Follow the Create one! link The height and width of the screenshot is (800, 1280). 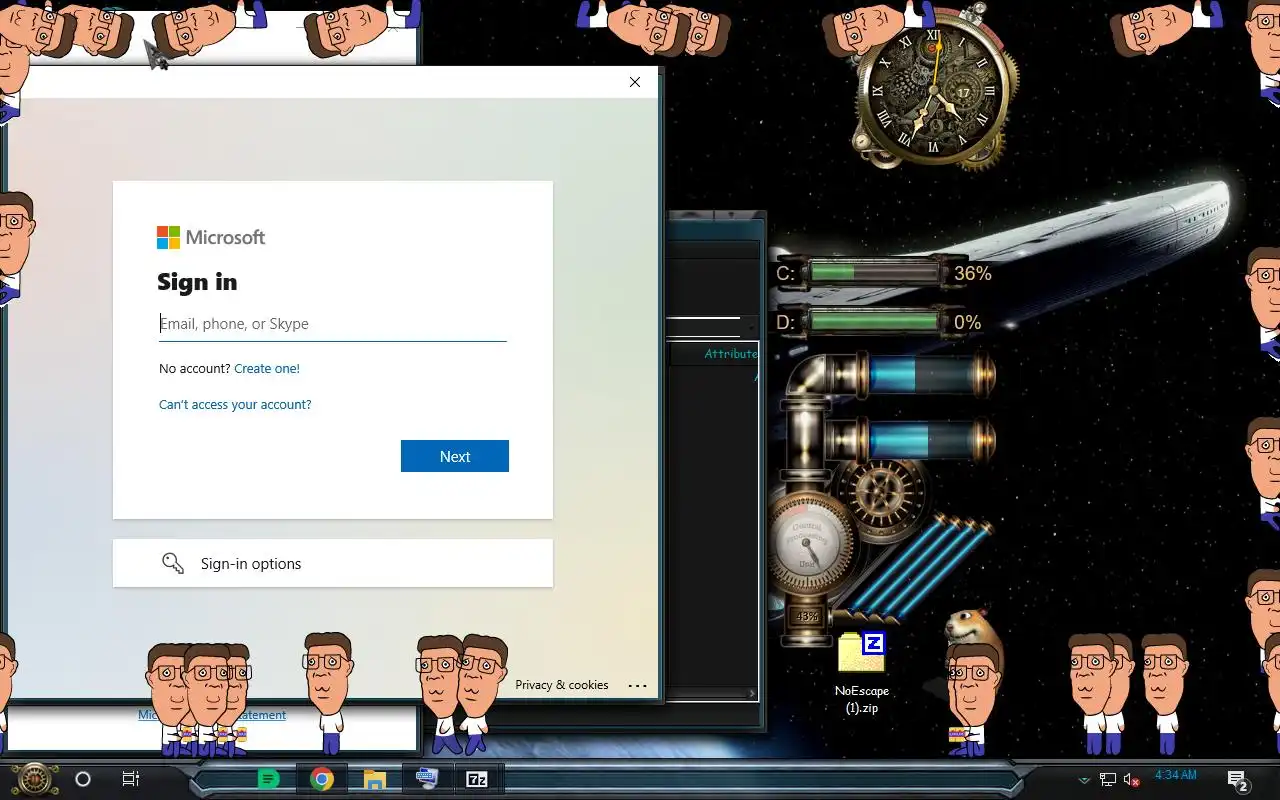pos(267,368)
